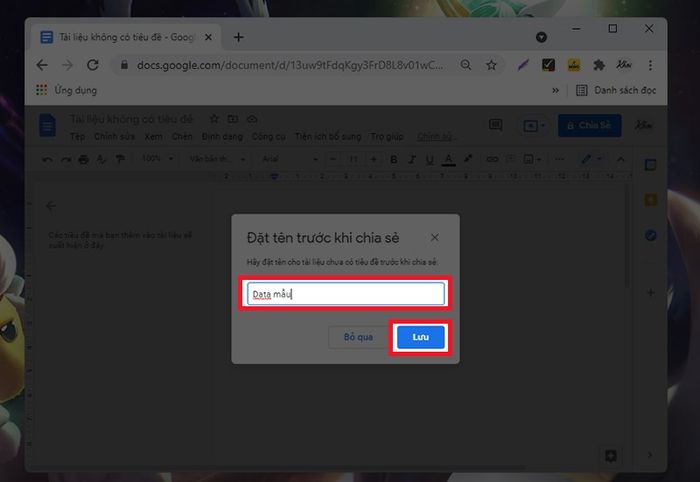Close the Đặt tên trước khi chia sẻ dialog
The height and width of the screenshot is (482, 700).
tap(434, 238)
